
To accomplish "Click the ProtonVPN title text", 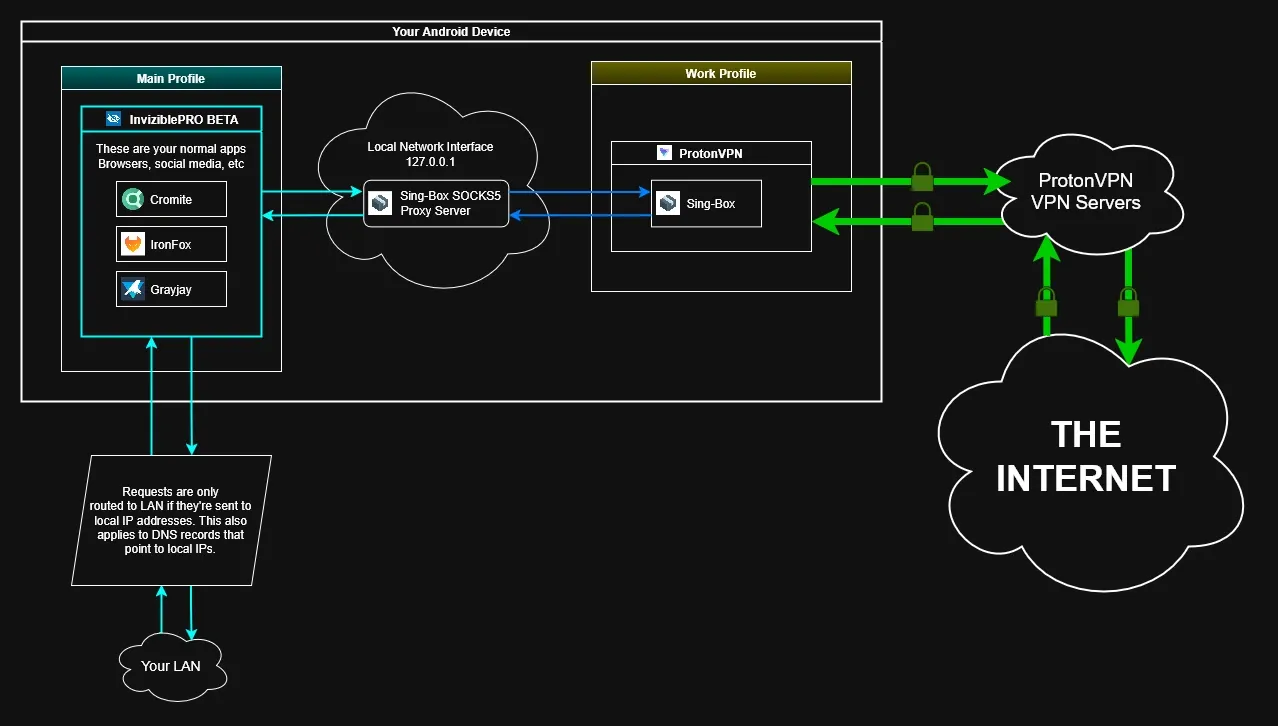I will (x=711, y=153).
